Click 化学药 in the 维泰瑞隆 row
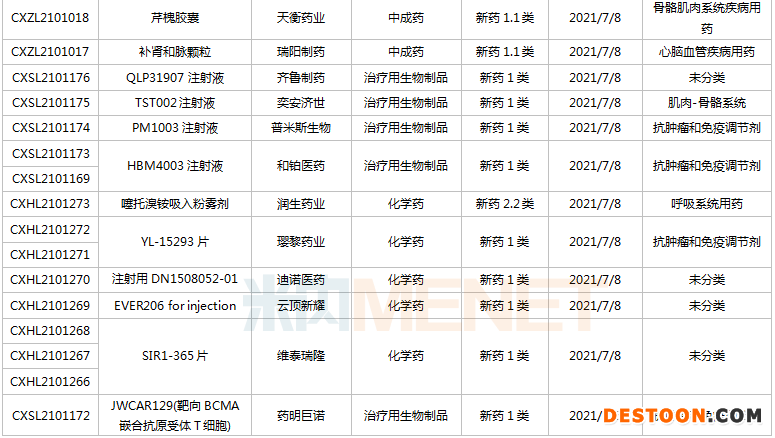The image size is (775, 438). click(x=406, y=356)
